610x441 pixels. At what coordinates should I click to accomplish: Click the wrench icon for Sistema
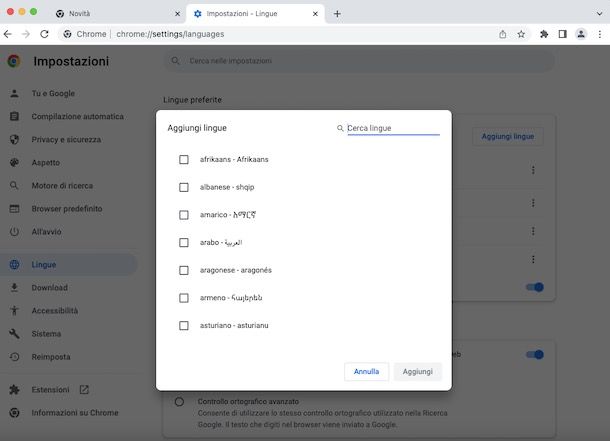pos(14,334)
